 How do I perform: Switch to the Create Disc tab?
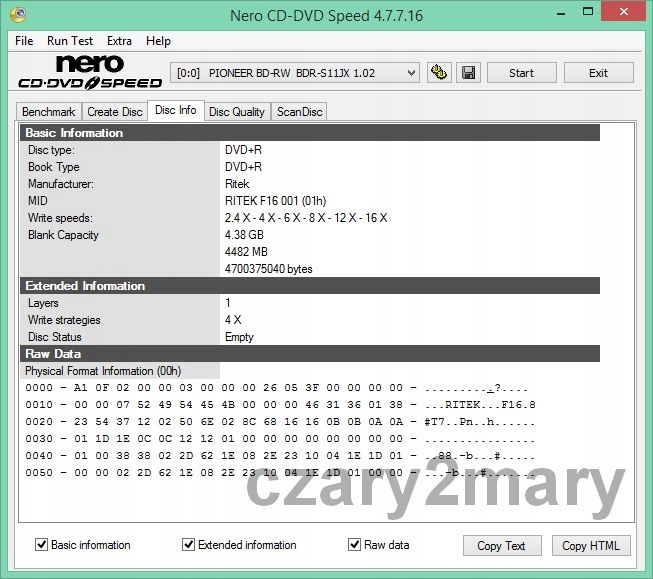(x=115, y=112)
